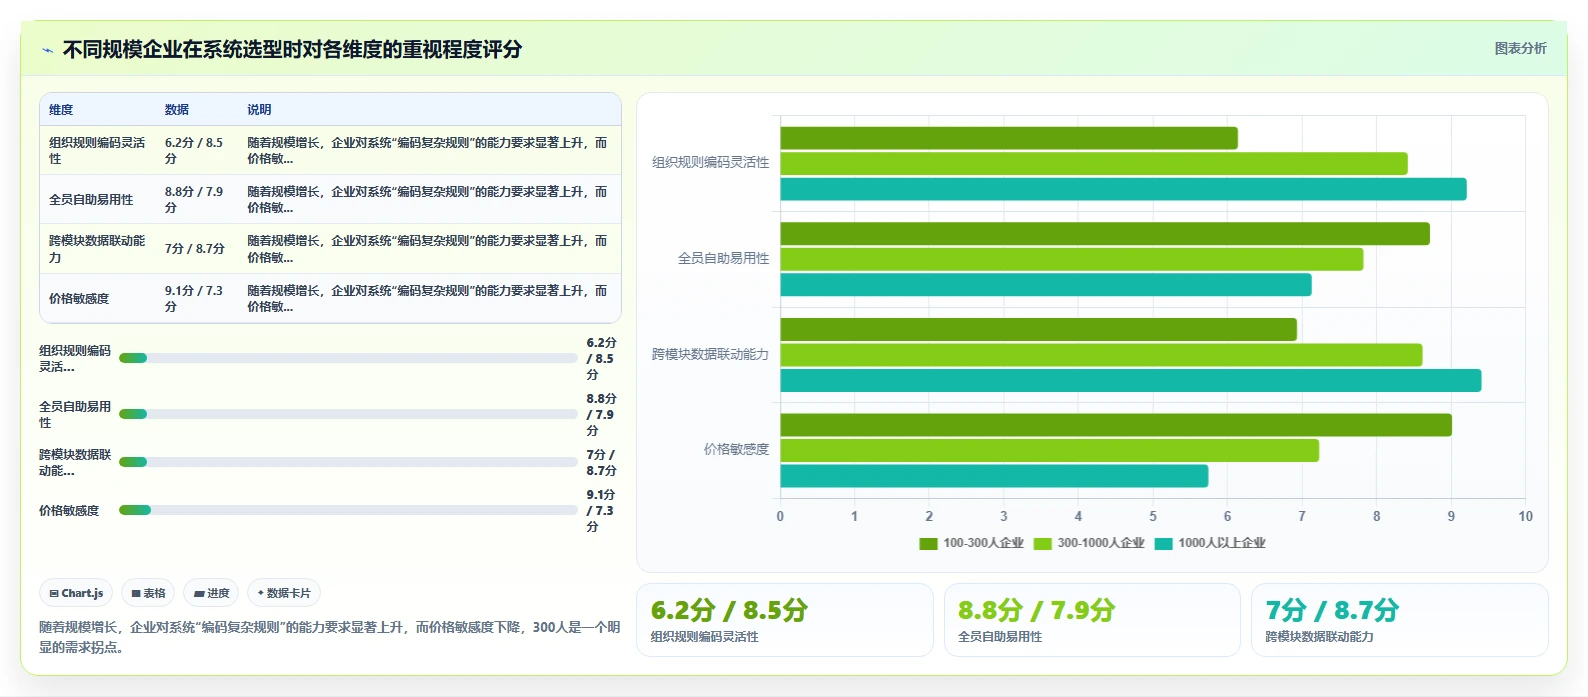This screenshot has width=1588, height=697.
Task: Click the 价格敏感度 progress bar
Action: point(348,510)
